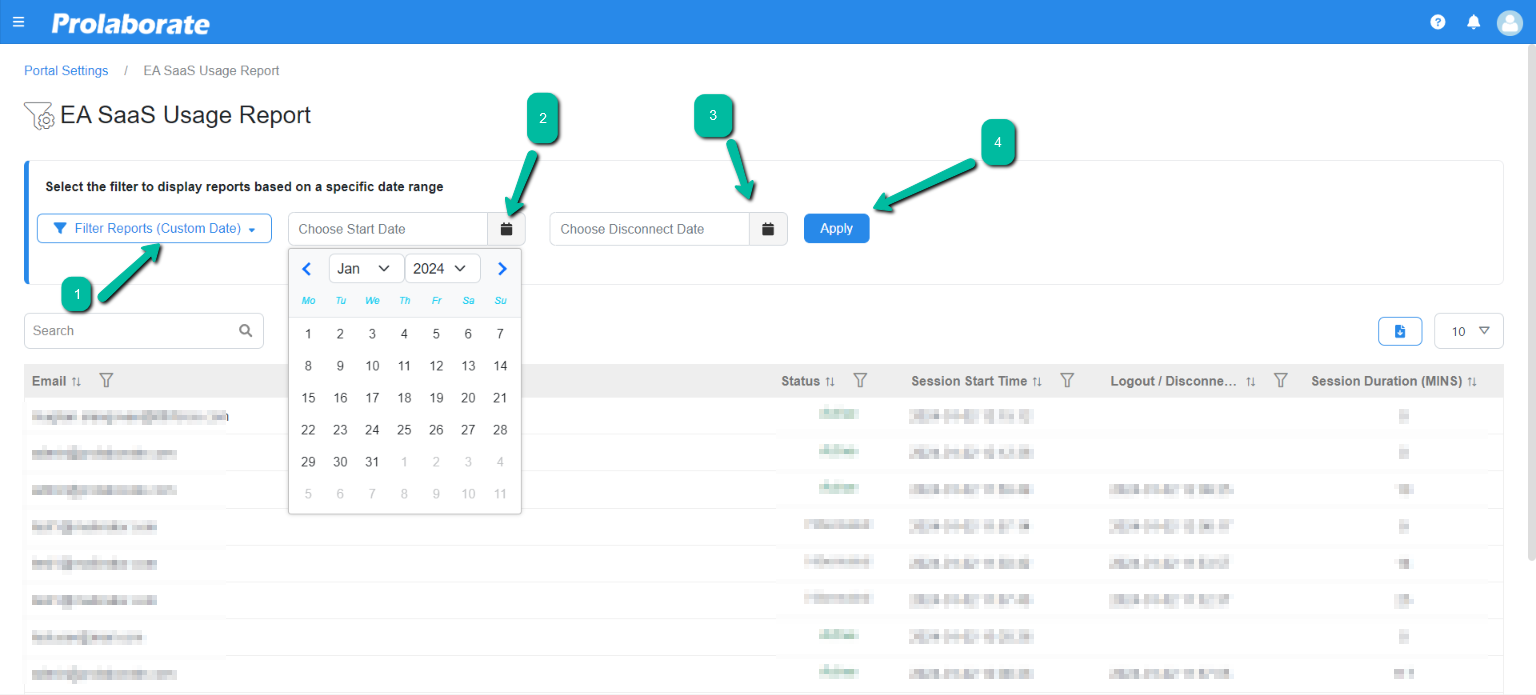Open the rows per page 10 dropdown
Screen dimensions: 1536x695
coord(1469,331)
